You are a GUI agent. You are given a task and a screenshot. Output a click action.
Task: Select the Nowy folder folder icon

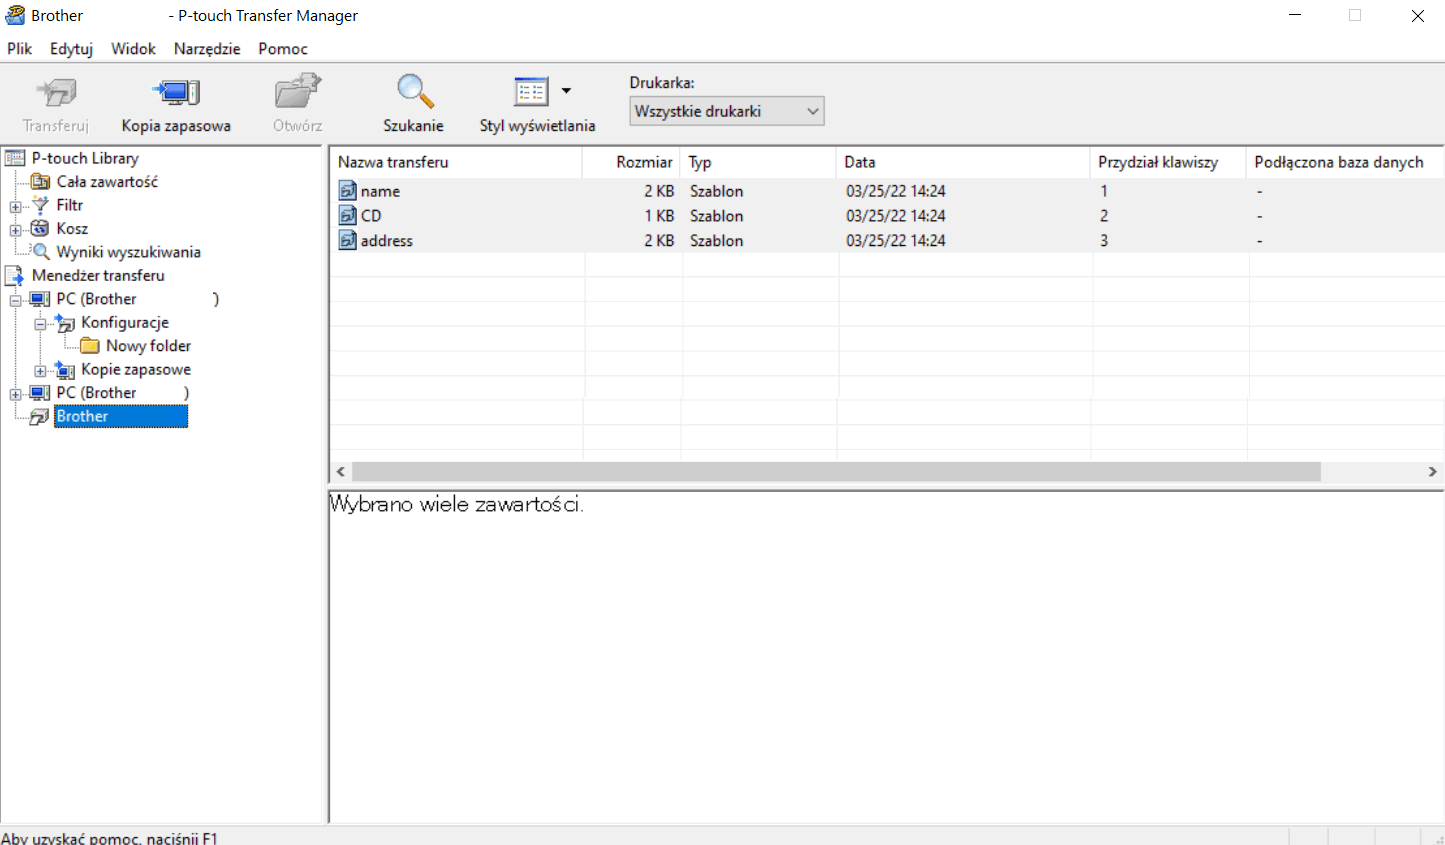(90, 346)
